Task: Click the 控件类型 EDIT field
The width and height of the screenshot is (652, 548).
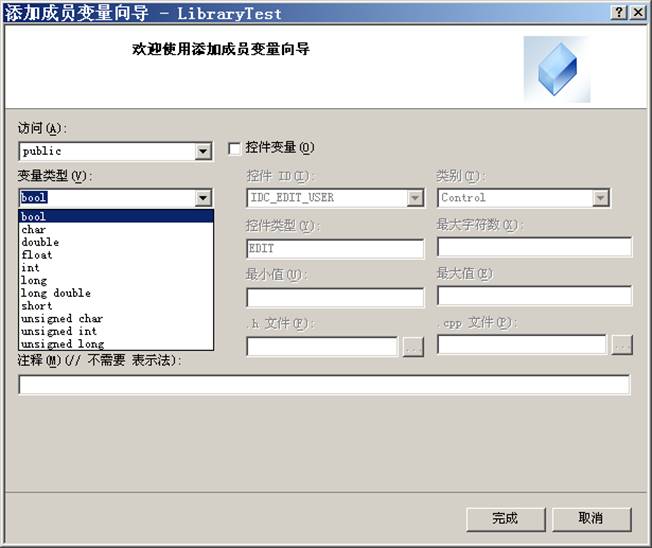Action: [335, 249]
